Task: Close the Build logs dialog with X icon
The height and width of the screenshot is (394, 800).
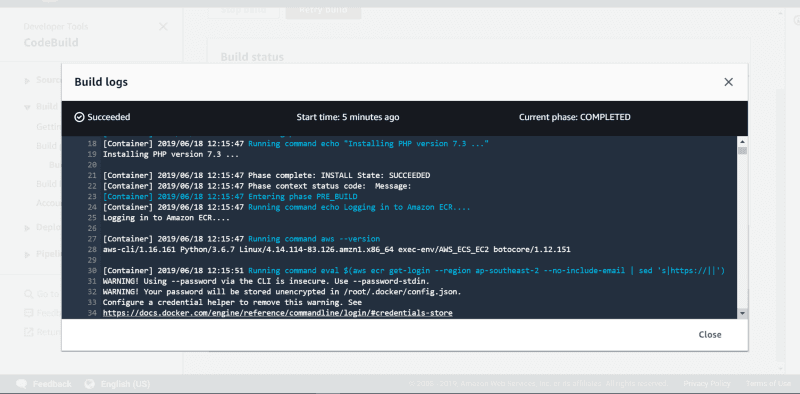Action: pos(728,82)
